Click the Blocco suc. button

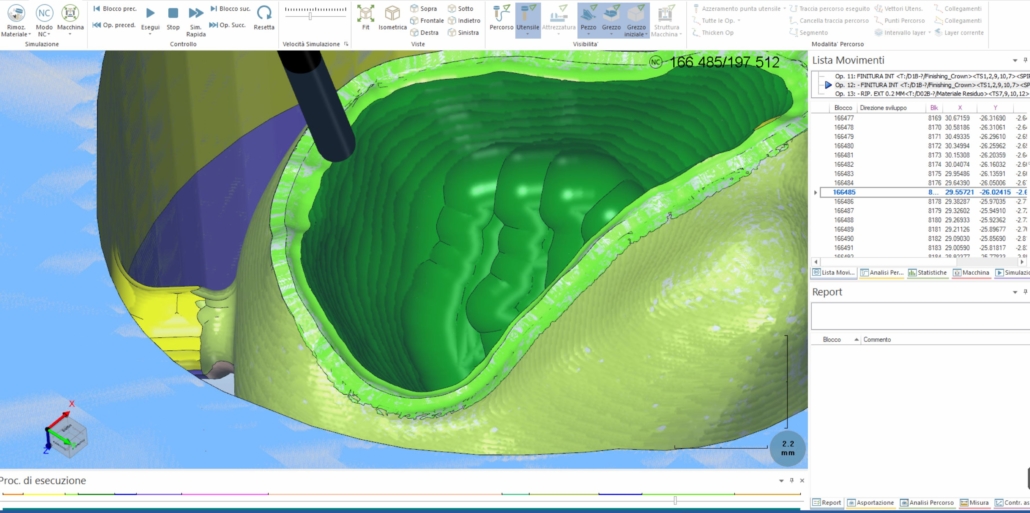coord(230,8)
